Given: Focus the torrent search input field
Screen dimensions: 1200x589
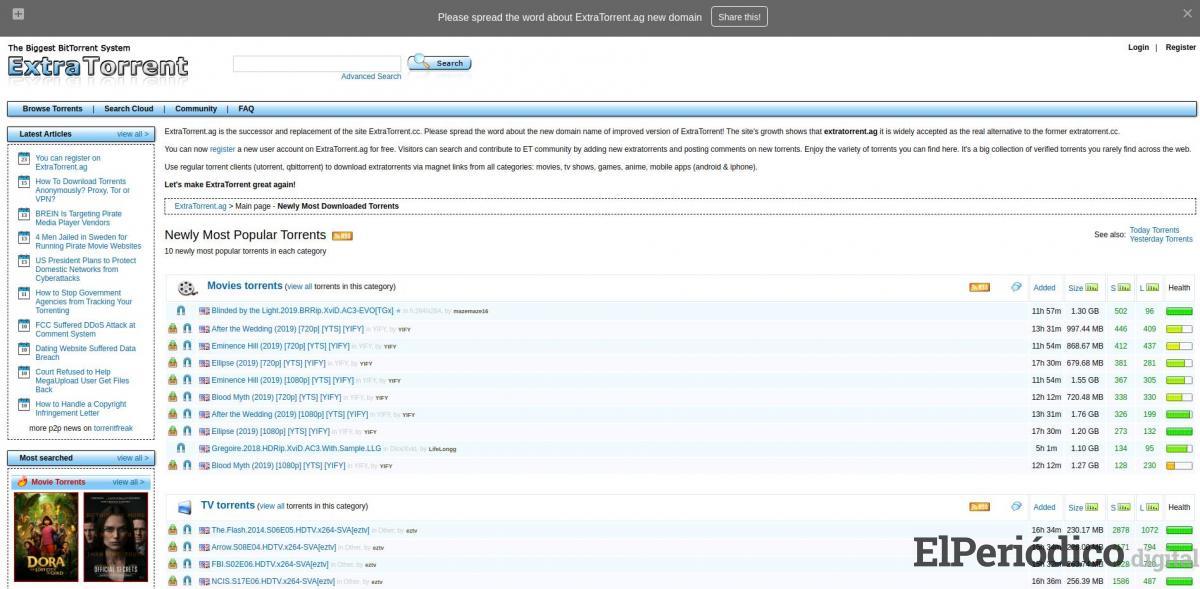Looking at the screenshot, I should (x=317, y=64).
